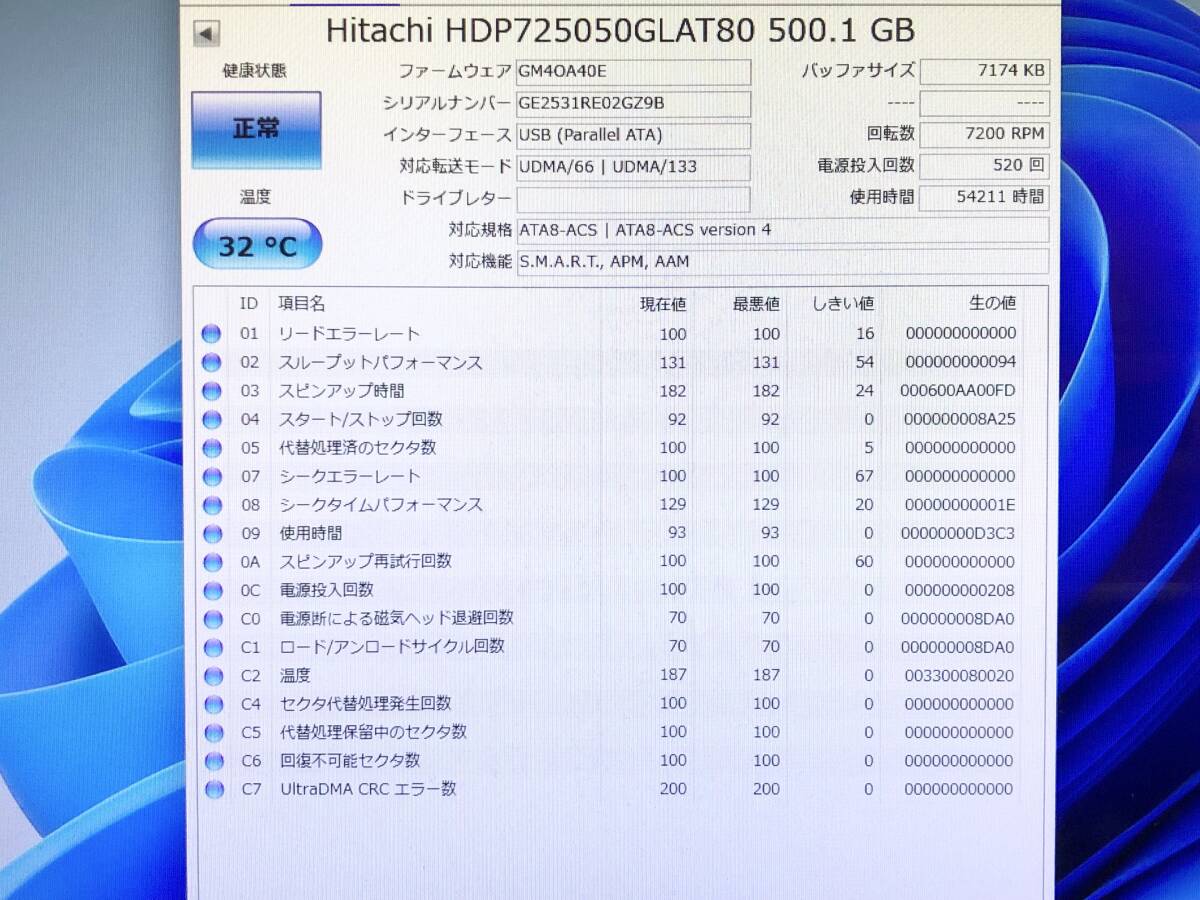Image resolution: width=1200 pixels, height=900 pixels.
Task: Click the 対応規格 field ATA8-ACS
Action: (783, 230)
